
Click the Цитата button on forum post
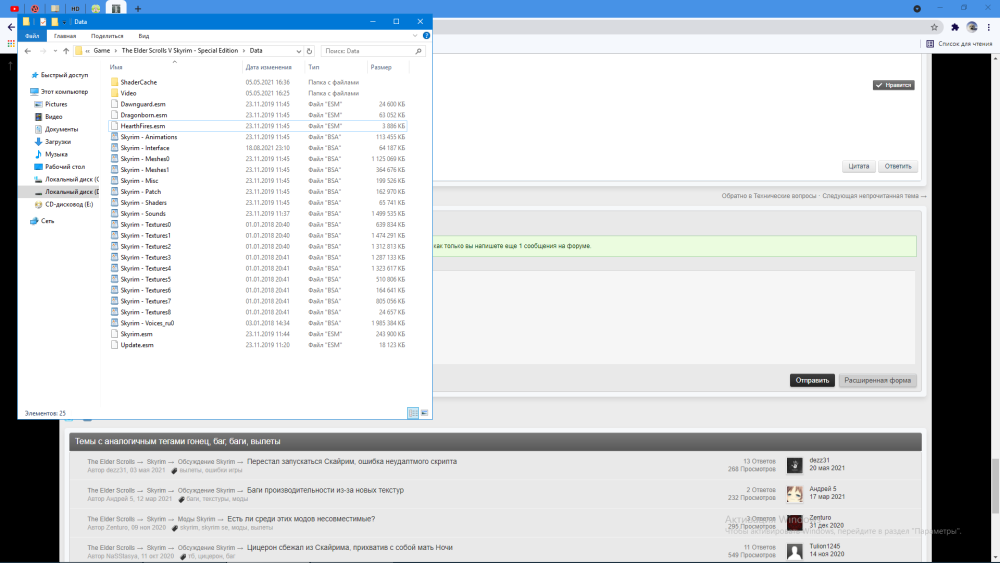pos(858,166)
